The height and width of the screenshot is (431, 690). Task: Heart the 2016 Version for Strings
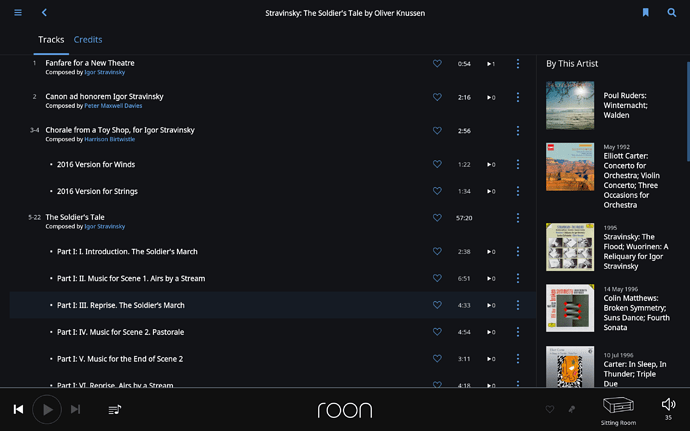click(x=437, y=191)
